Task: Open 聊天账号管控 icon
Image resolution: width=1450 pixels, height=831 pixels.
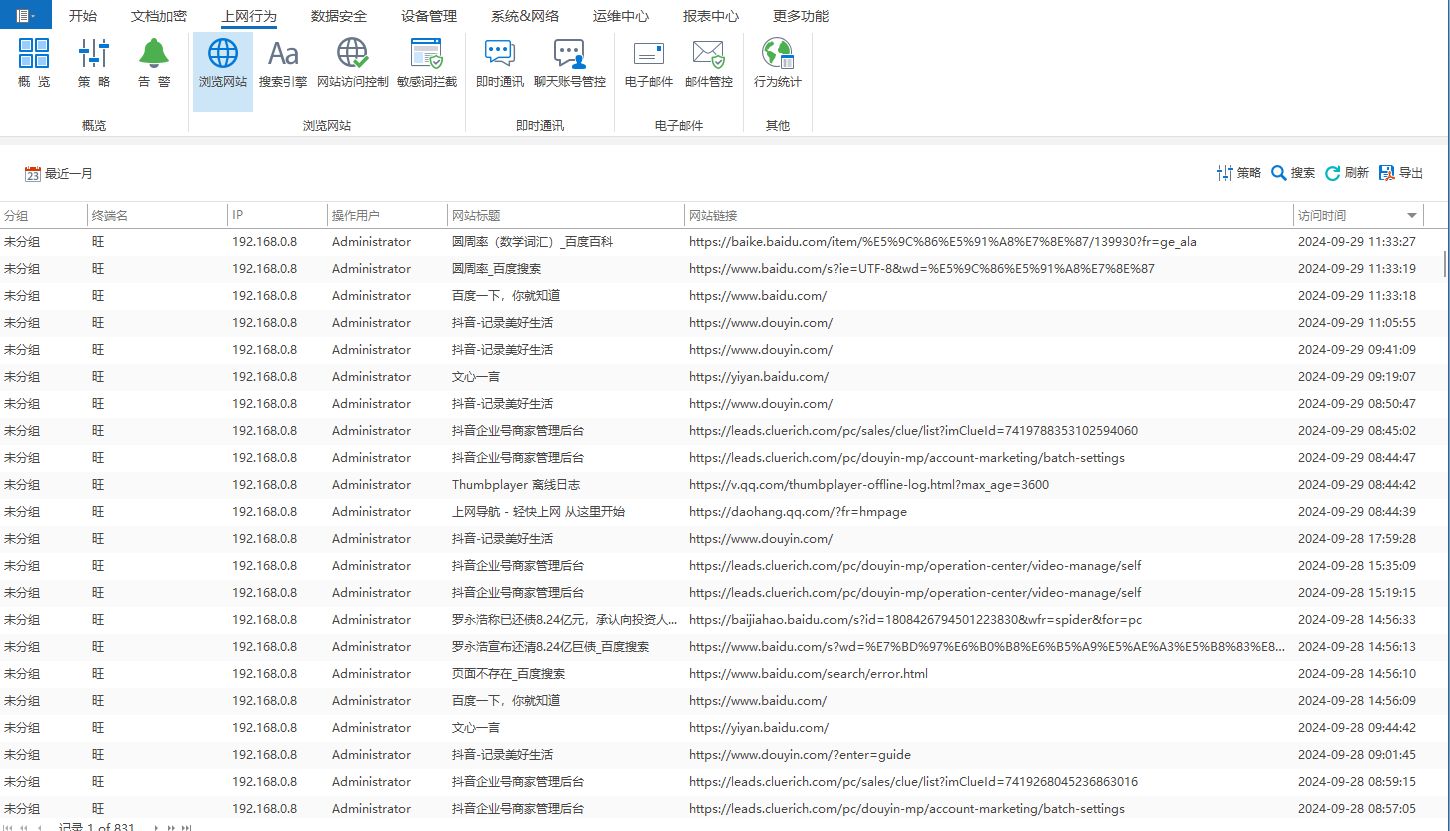Action: click(x=569, y=62)
